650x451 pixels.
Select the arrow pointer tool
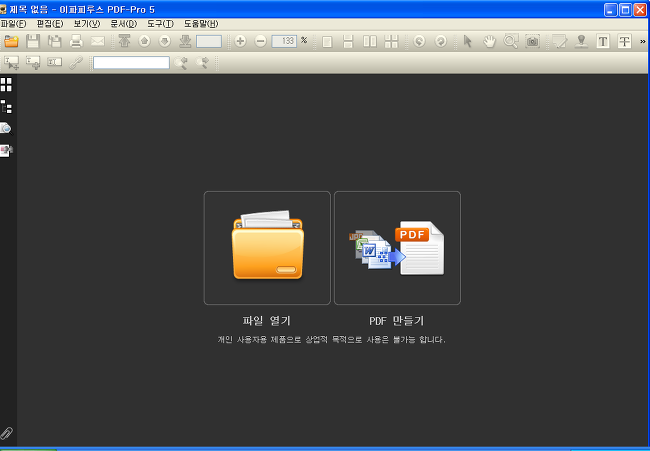coord(468,41)
